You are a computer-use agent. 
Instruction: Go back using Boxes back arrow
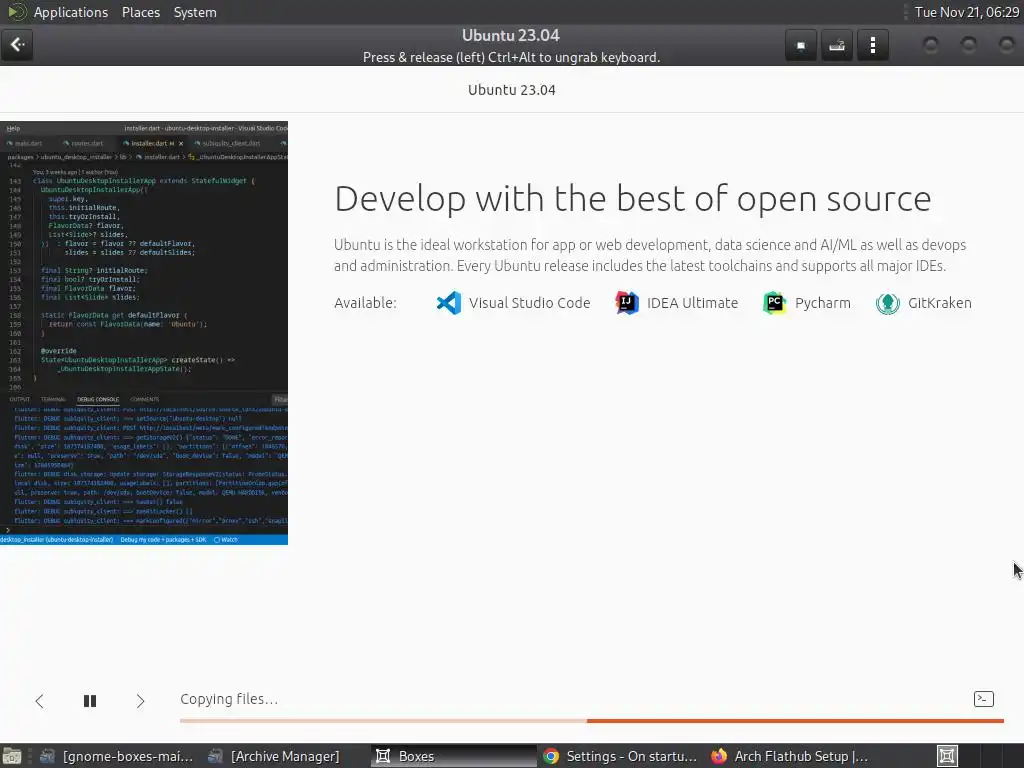point(17,45)
